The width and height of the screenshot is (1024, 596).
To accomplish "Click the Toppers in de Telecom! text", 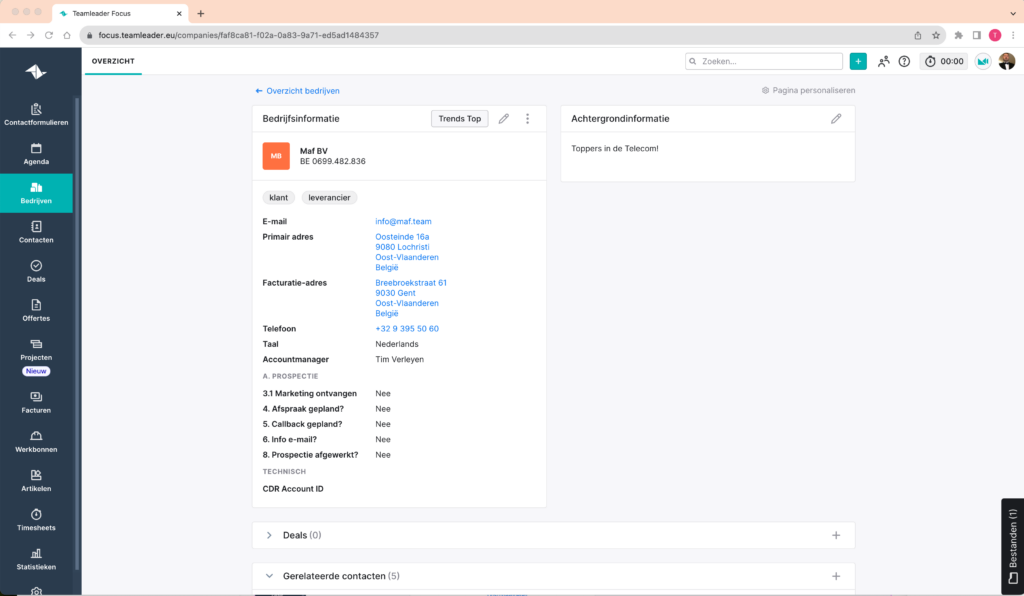I will click(x=615, y=149).
